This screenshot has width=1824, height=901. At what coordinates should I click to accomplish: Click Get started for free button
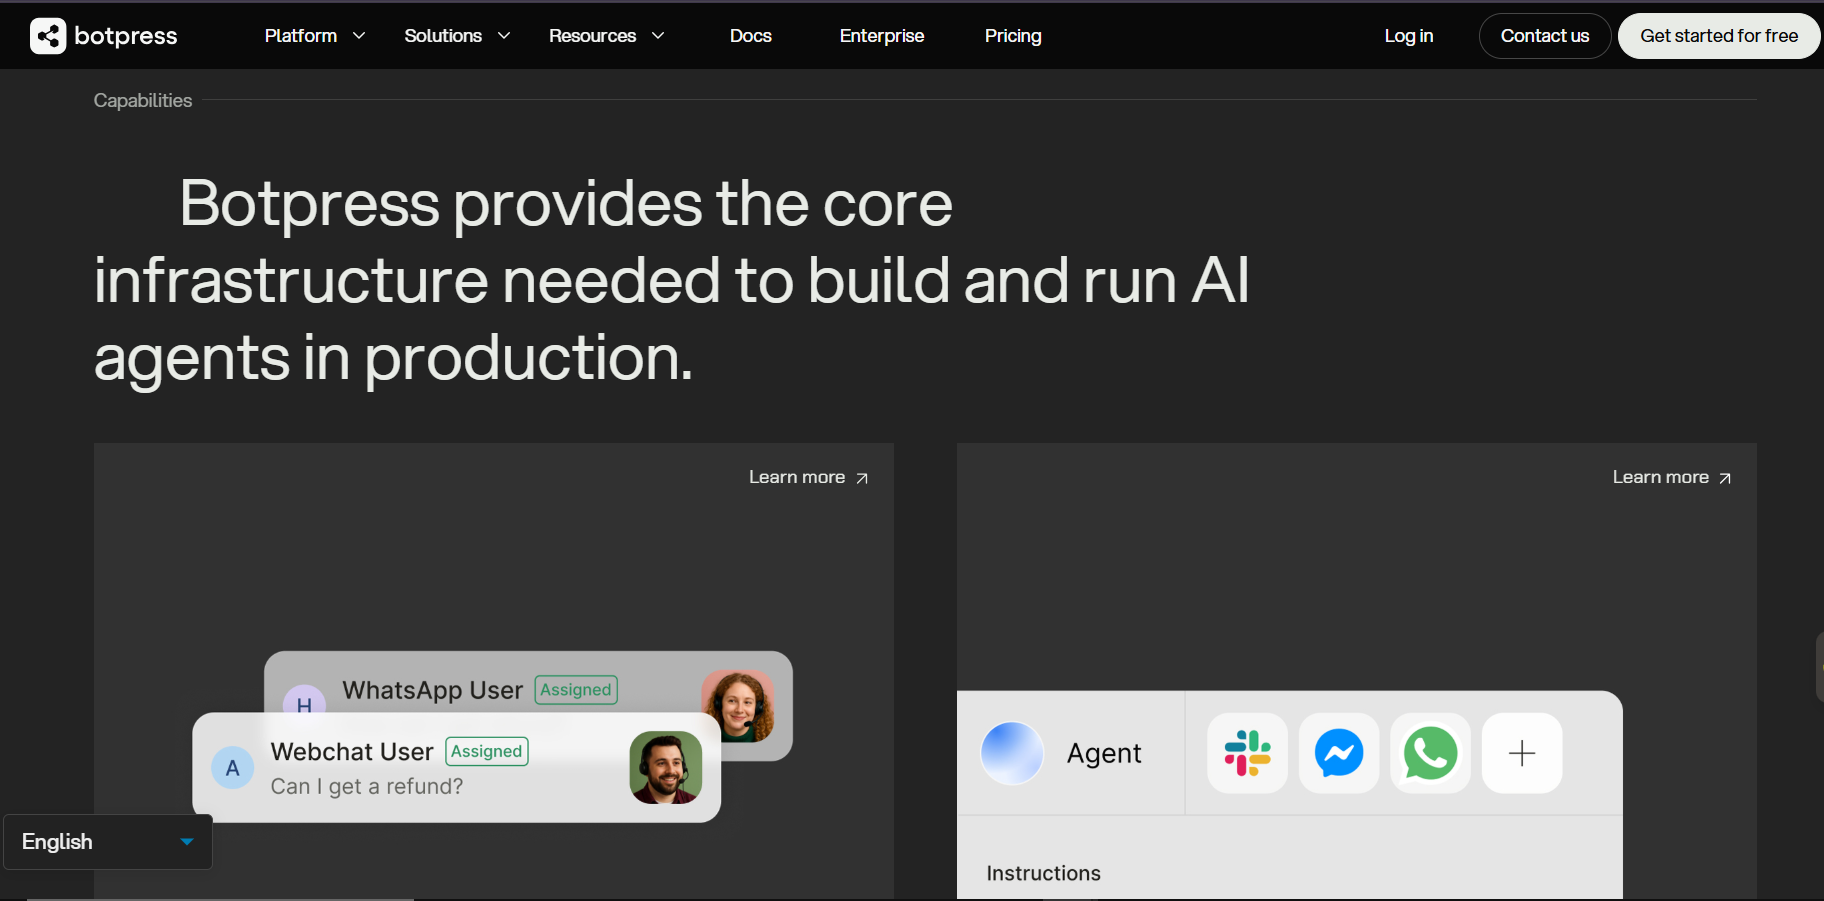point(1719,36)
